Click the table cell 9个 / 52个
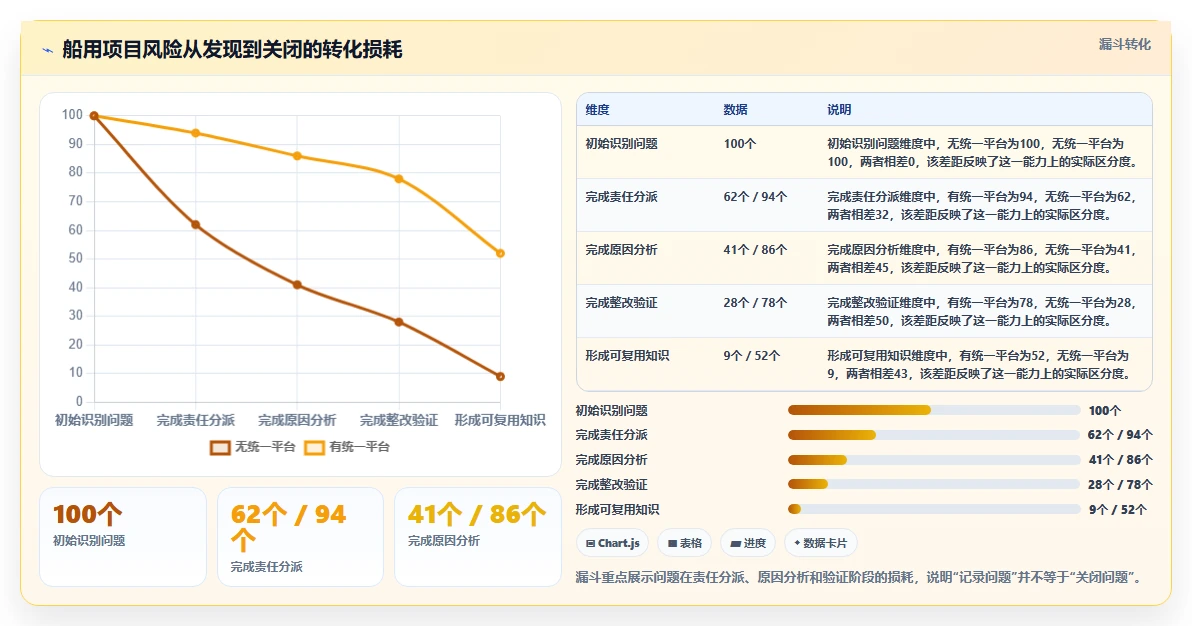Image resolution: width=1192 pixels, height=626 pixels. click(751, 355)
